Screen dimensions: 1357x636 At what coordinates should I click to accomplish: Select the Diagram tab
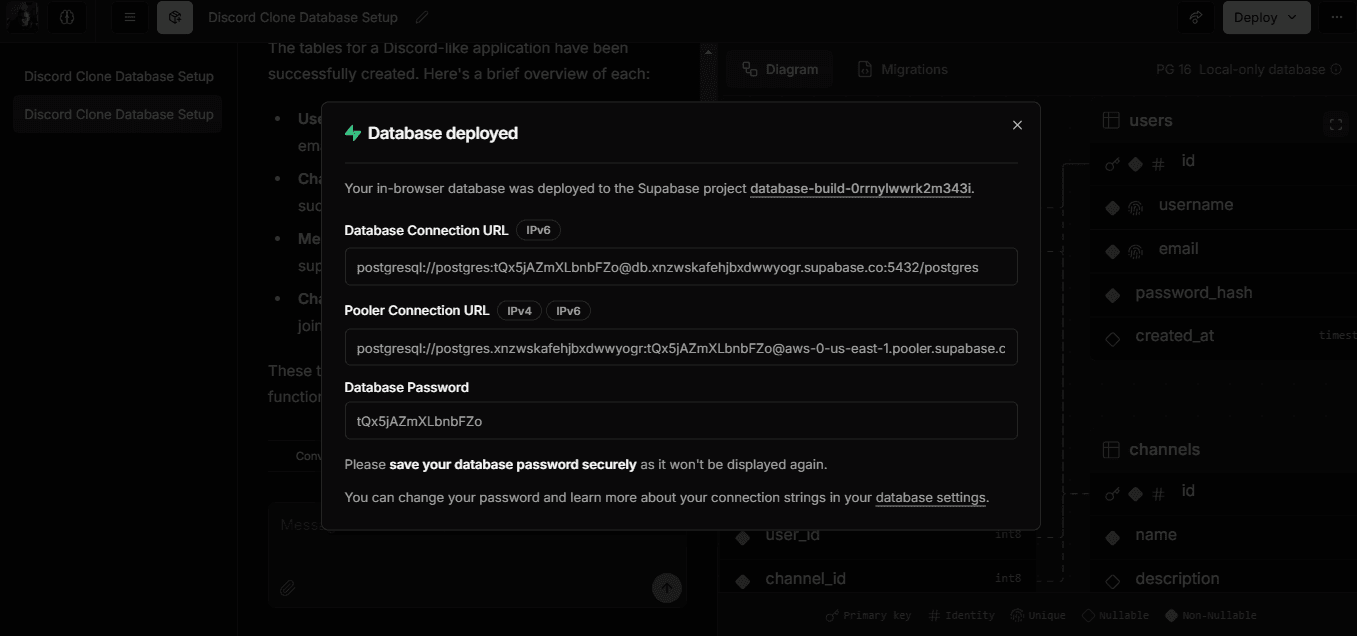pos(780,69)
